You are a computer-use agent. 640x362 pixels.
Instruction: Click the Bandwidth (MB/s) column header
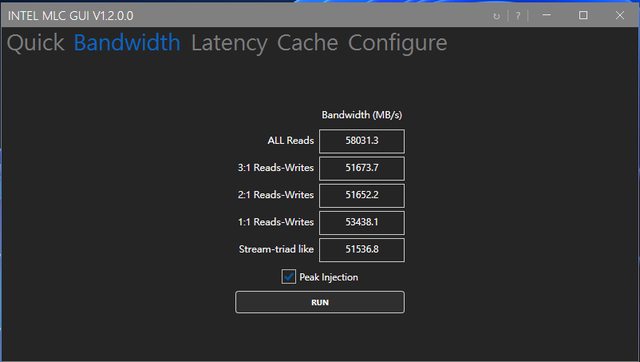[362, 115]
